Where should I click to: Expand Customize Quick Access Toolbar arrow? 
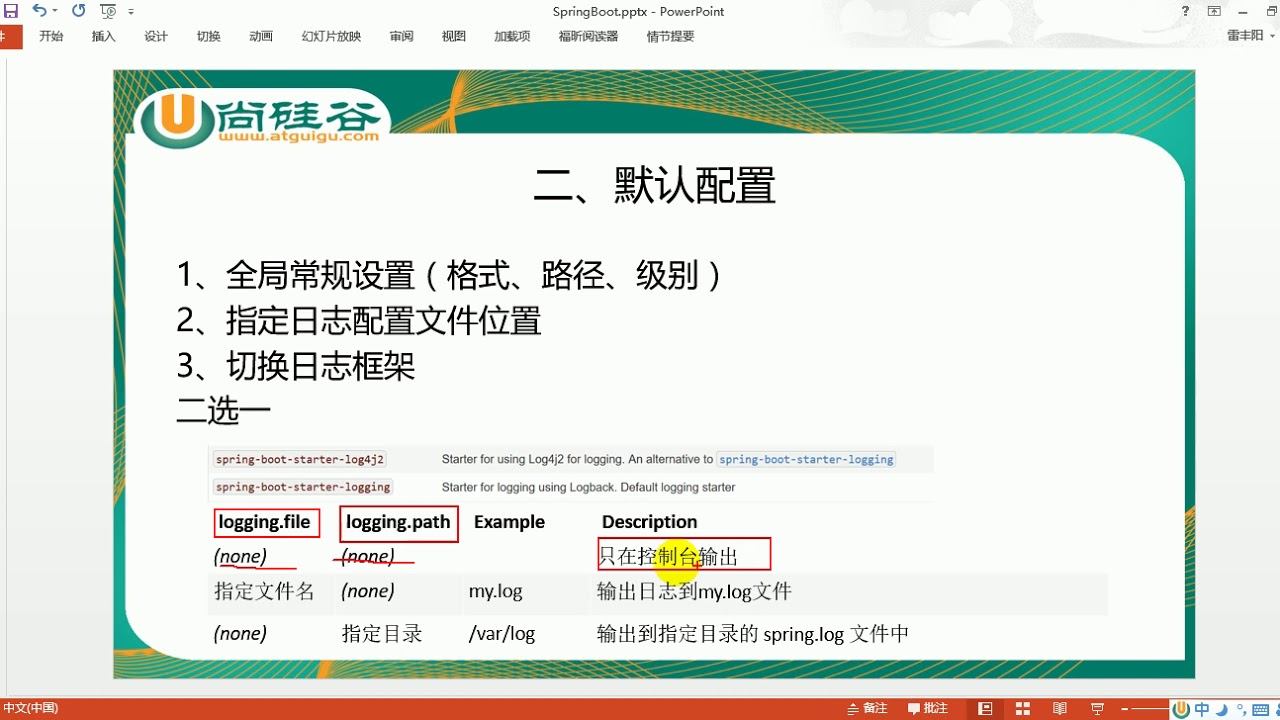coord(131,12)
